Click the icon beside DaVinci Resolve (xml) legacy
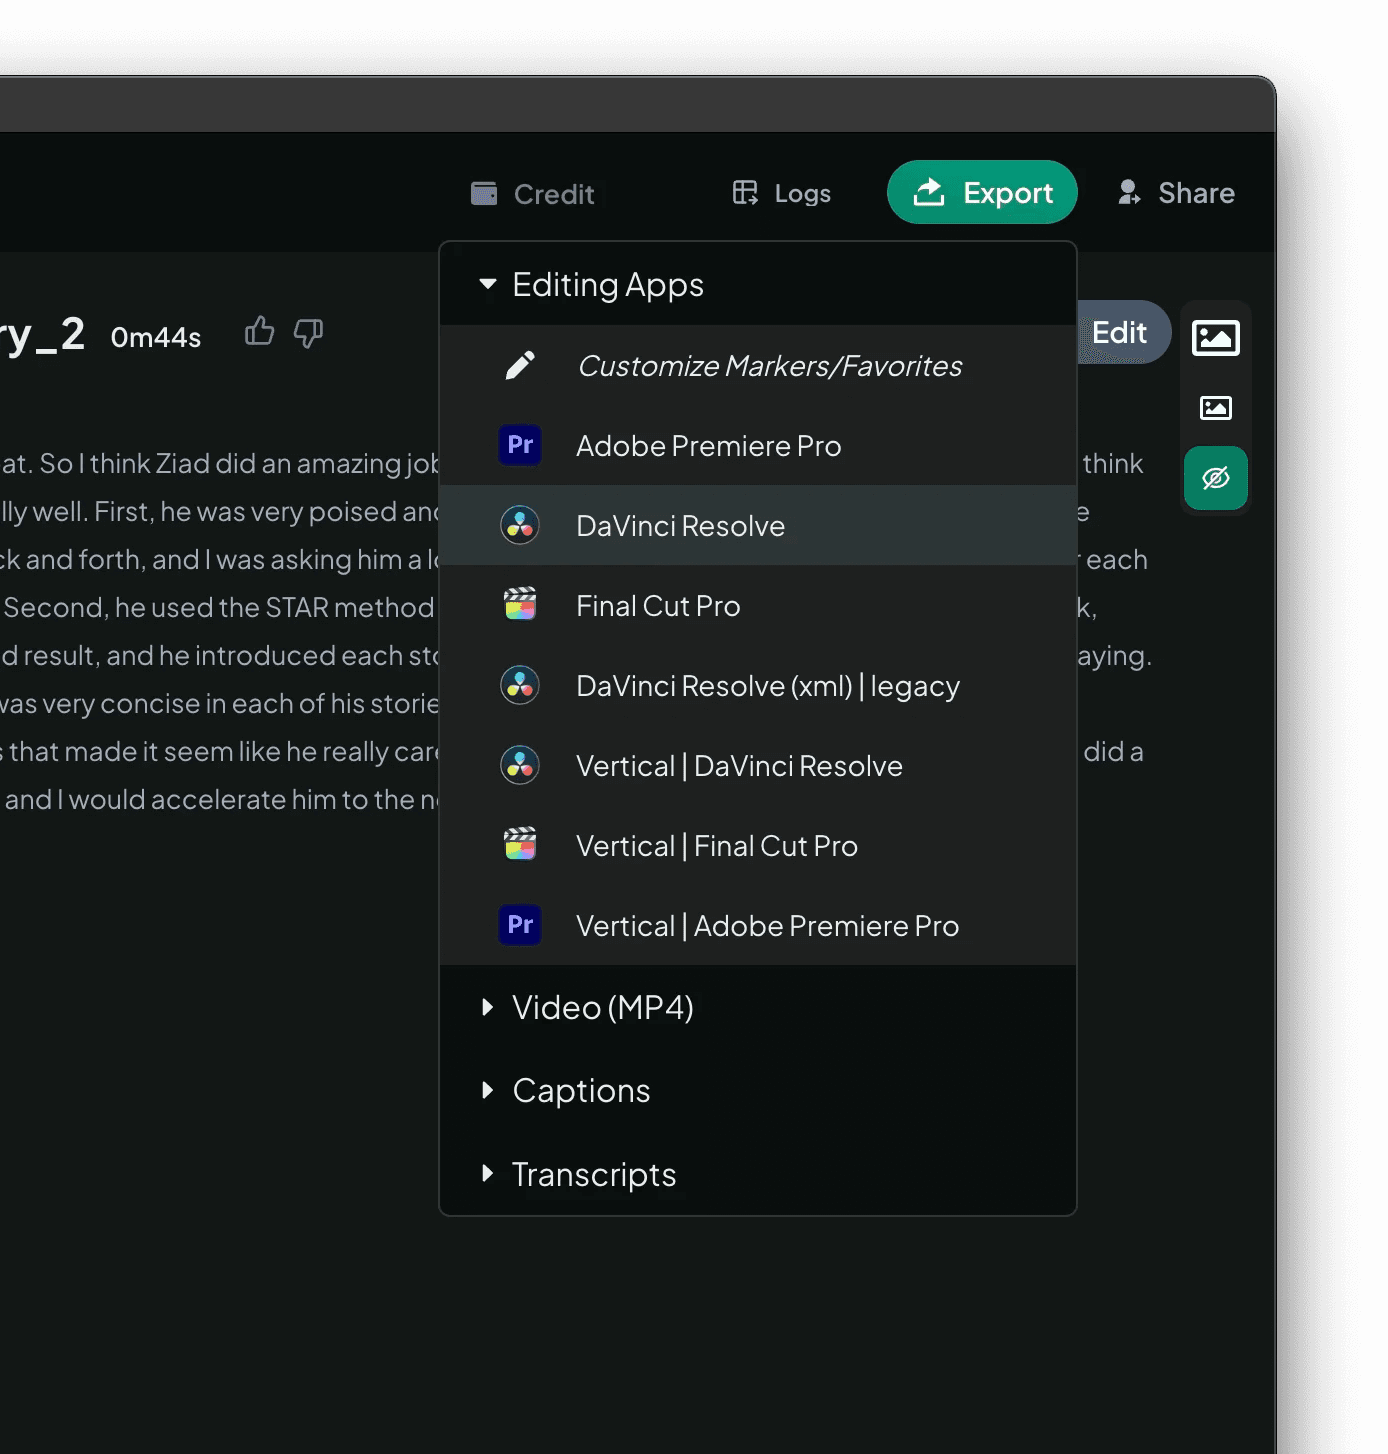The height and width of the screenshot is (1454, 1388). pos(520,685)
